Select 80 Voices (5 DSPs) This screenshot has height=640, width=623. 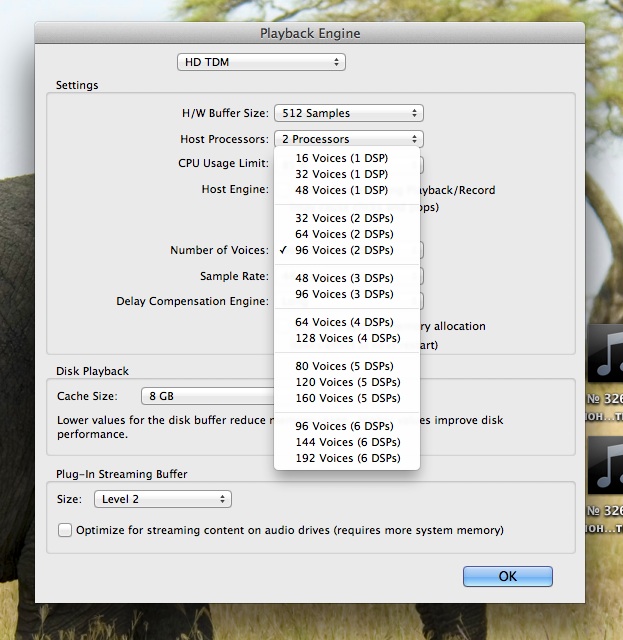click(347, 366)
